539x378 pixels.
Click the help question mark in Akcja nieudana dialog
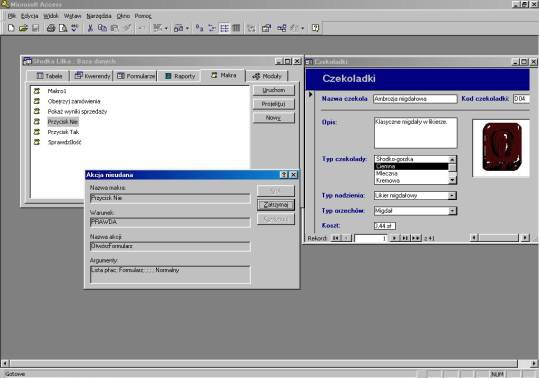[x=284, y=175]
